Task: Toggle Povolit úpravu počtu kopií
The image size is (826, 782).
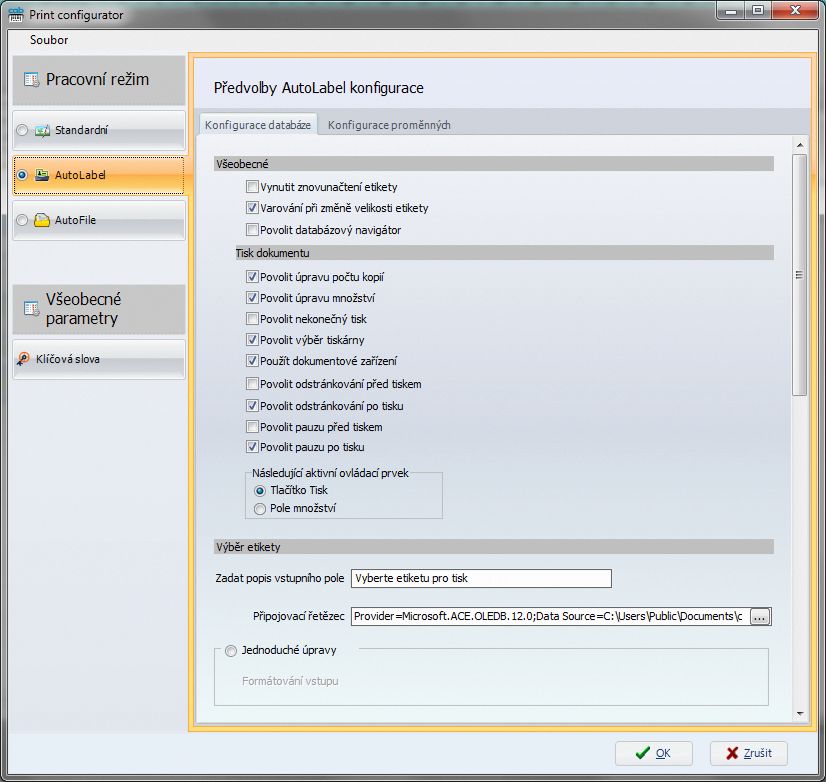Action: [252, 277]
